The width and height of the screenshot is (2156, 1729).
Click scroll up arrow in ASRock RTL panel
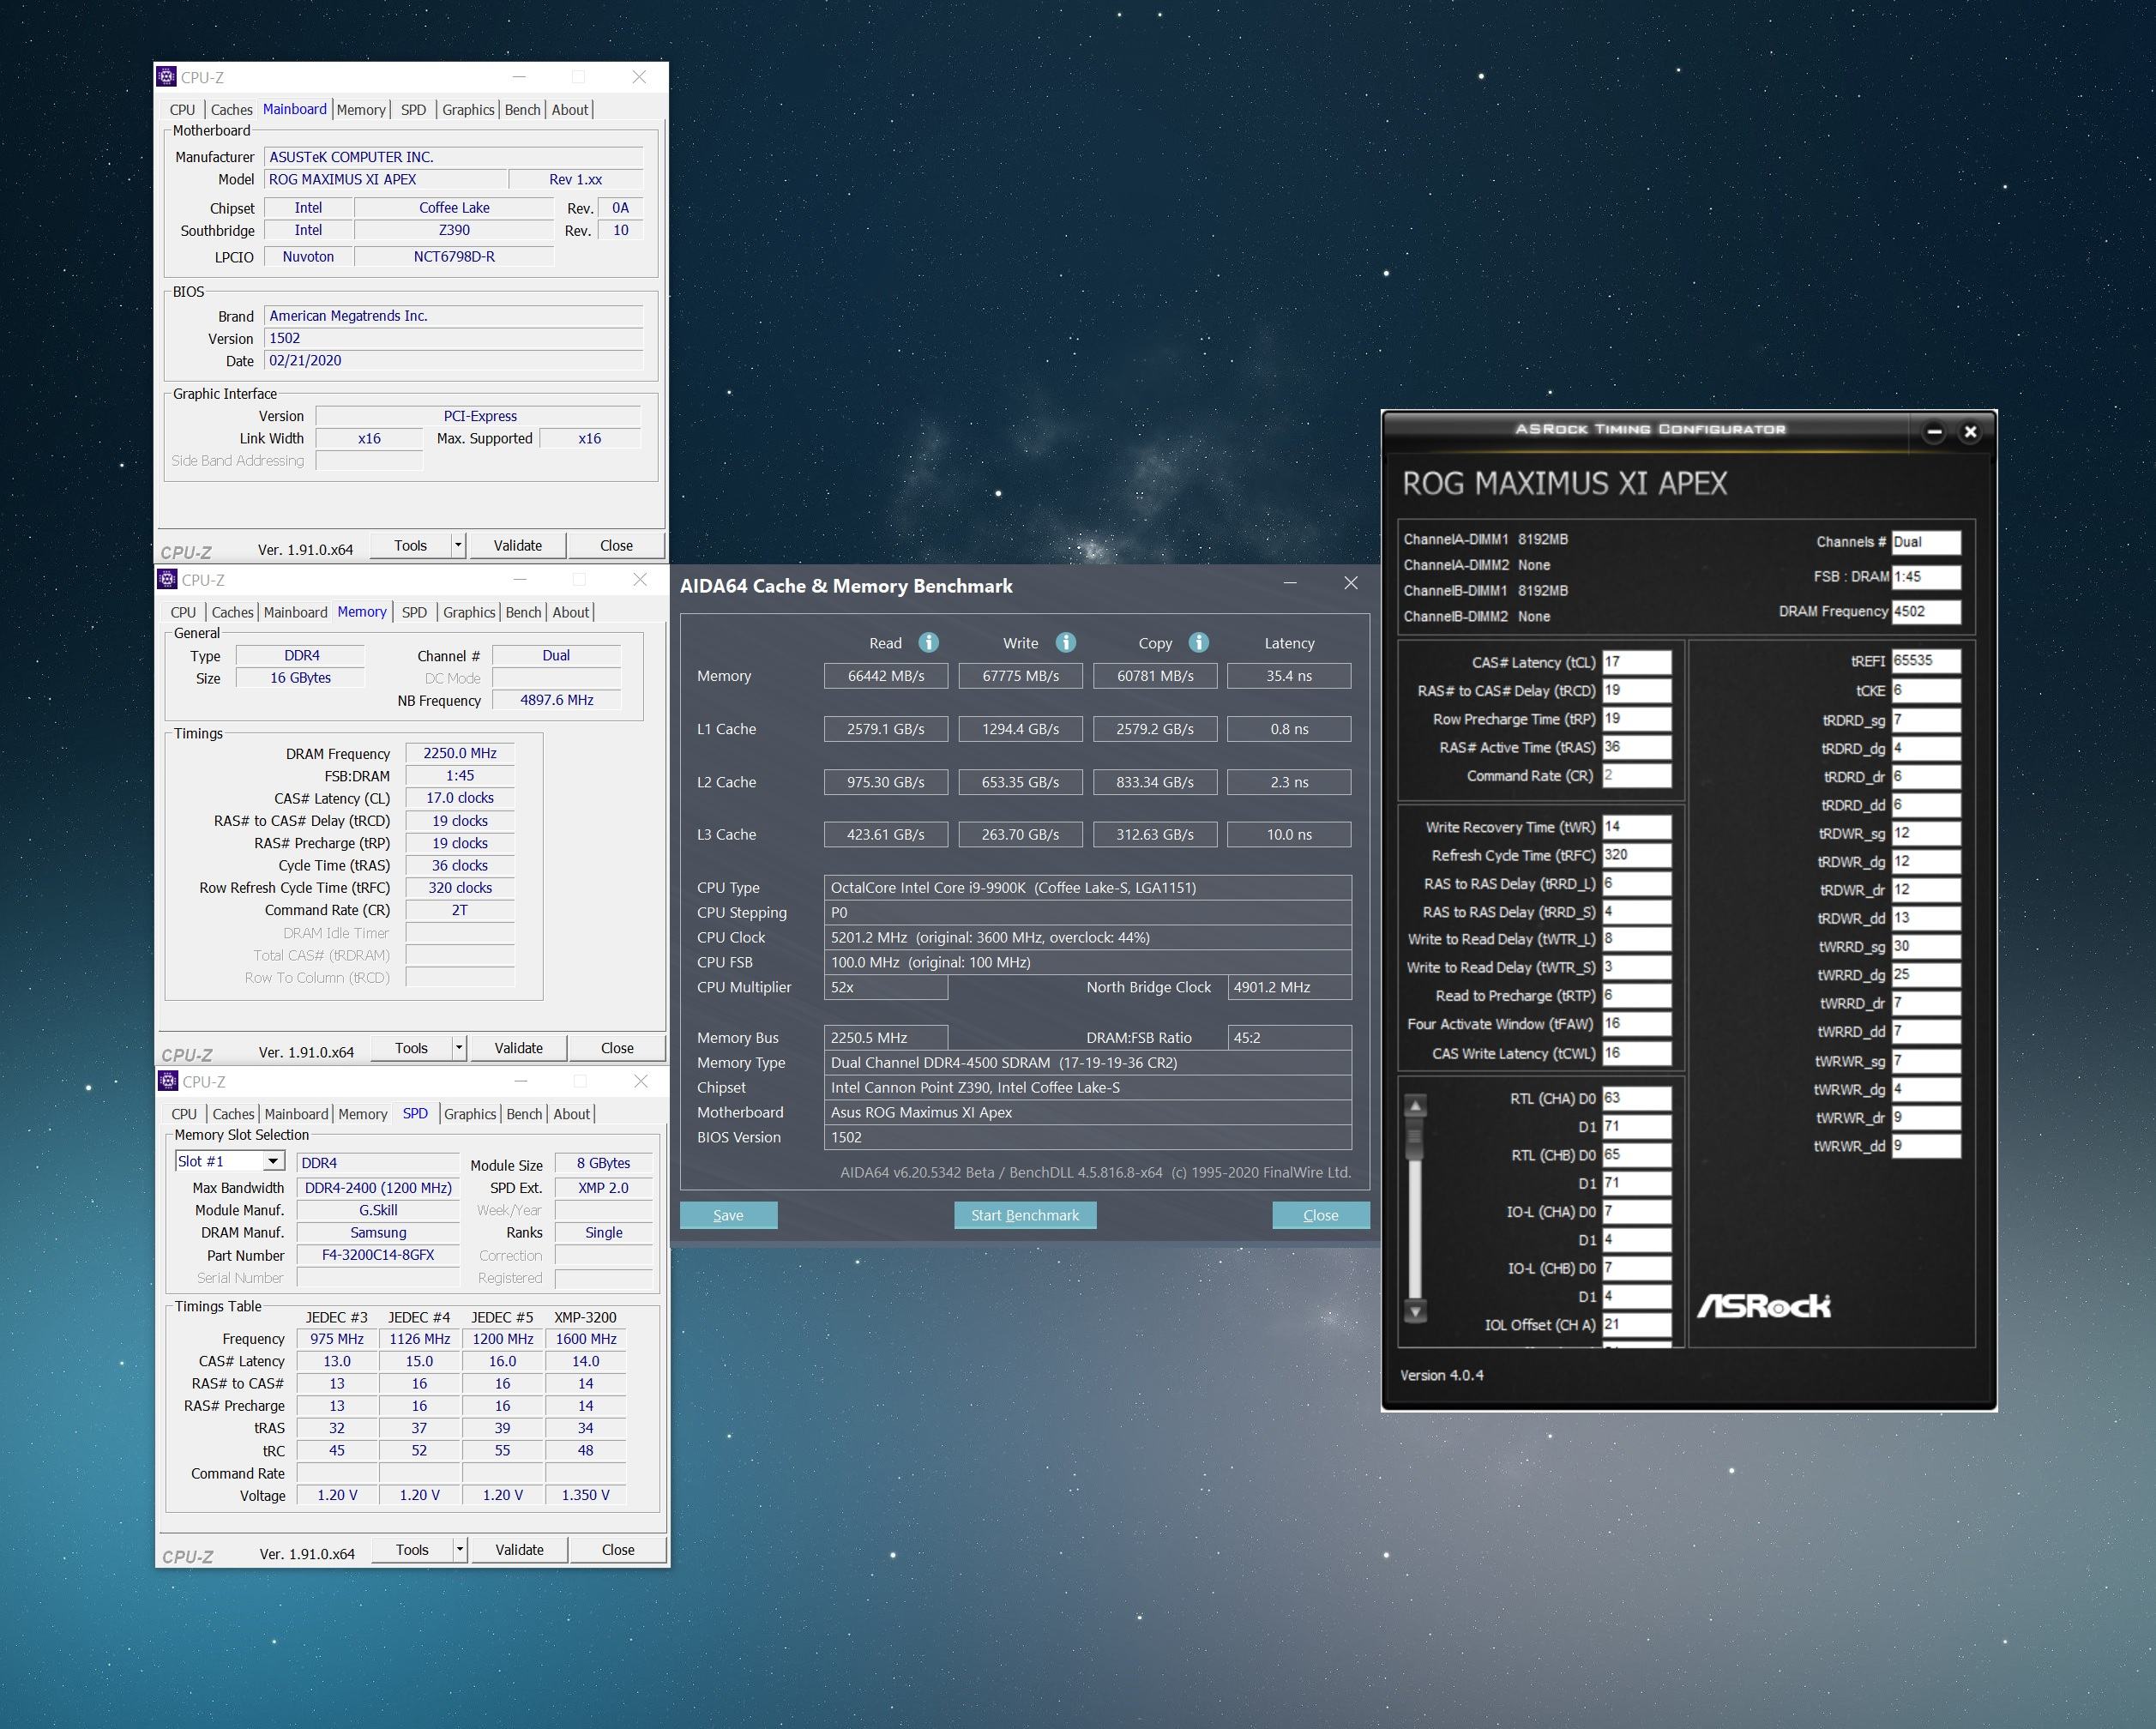(x=1414, y=1106)
